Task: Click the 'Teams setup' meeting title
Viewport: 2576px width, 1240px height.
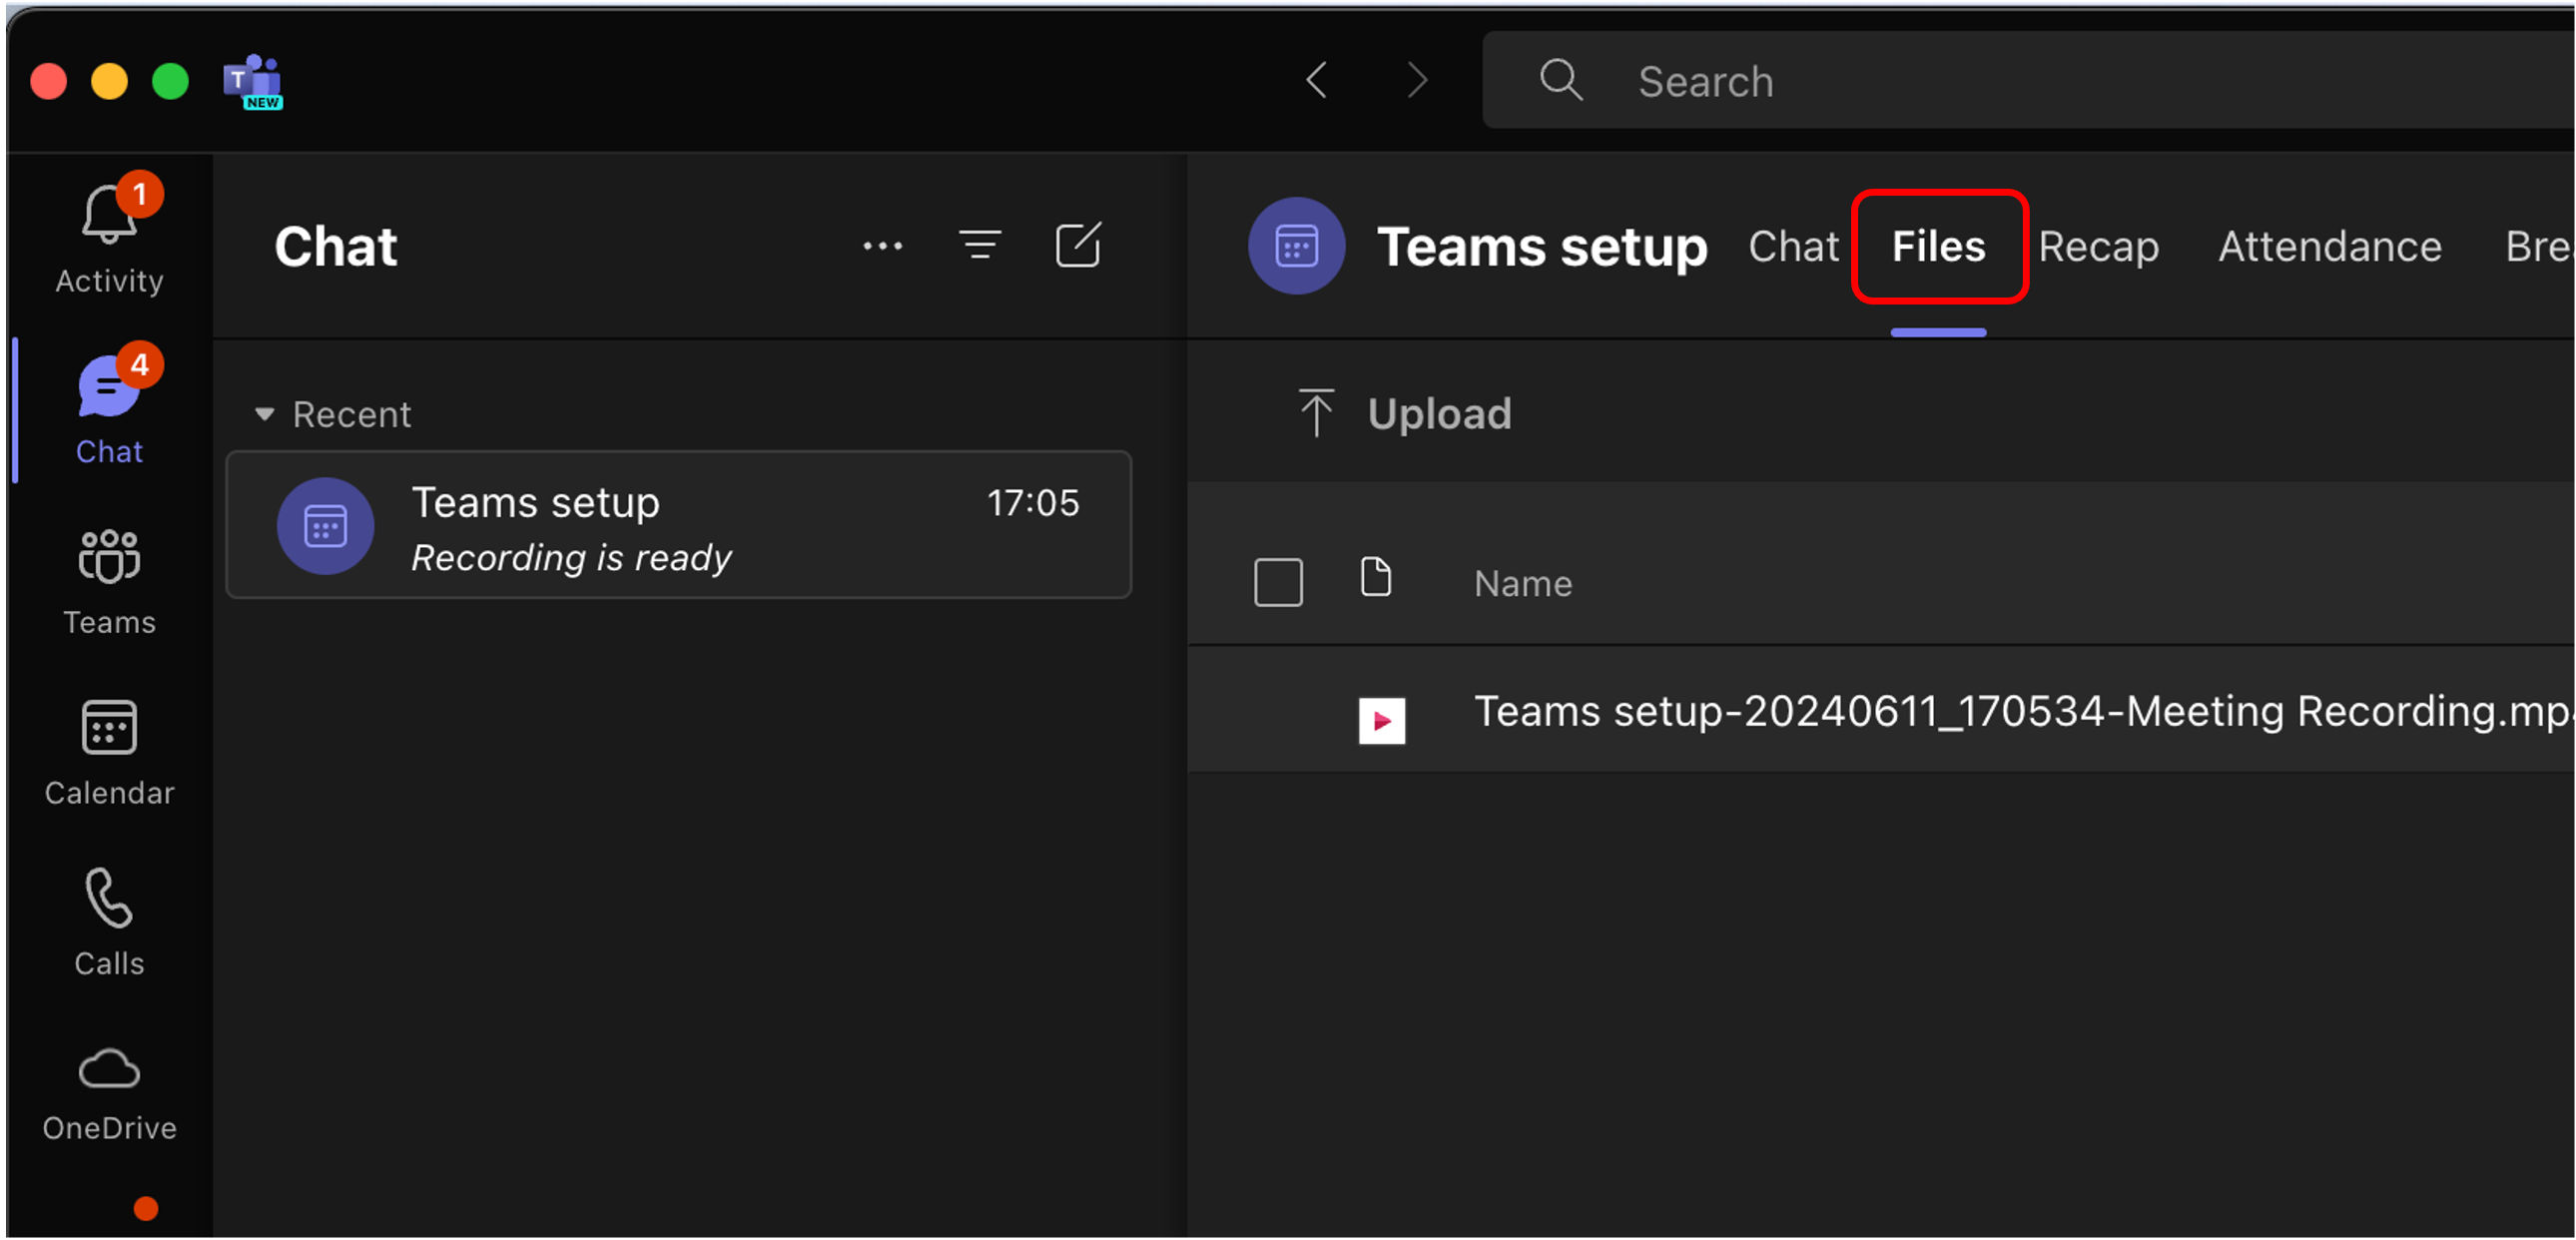Action: coord(1542,246)
